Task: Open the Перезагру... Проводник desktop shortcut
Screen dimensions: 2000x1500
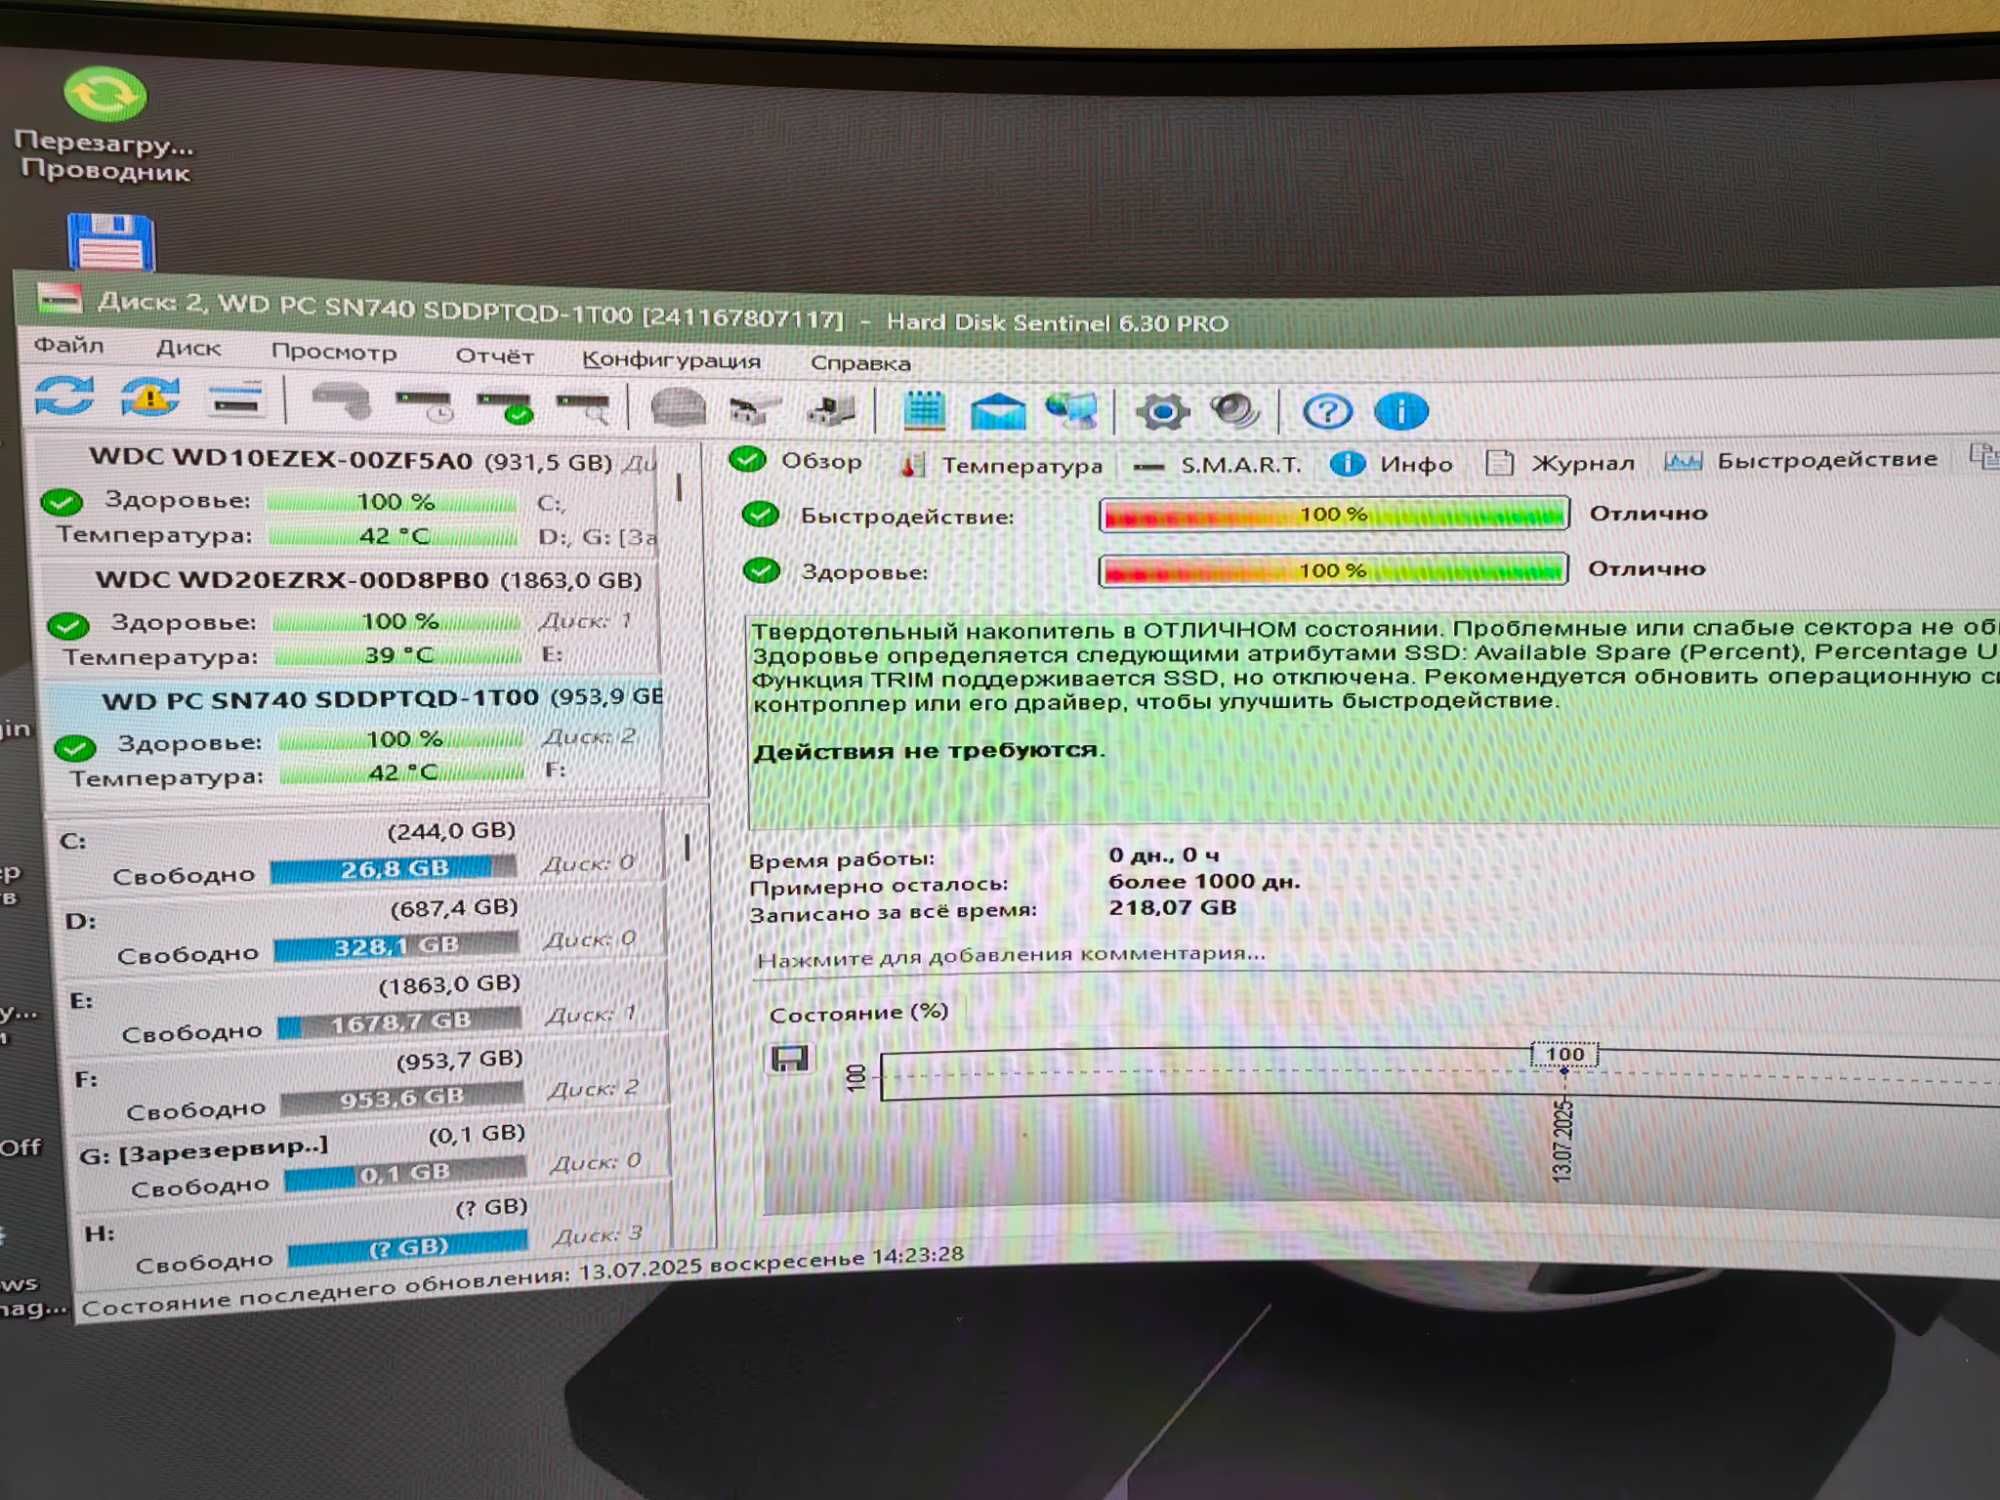Action: pos(105,123)
